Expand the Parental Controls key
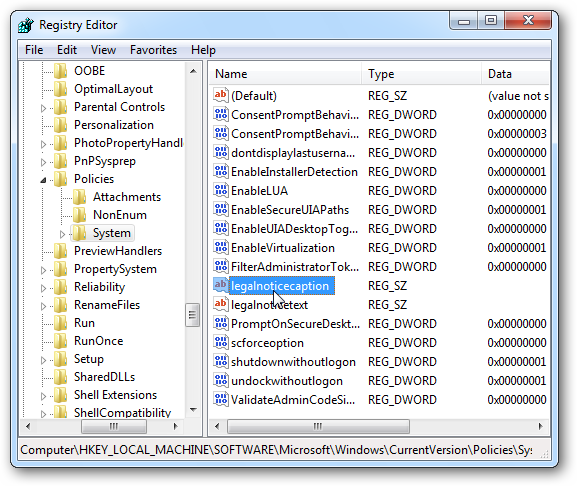577x486 pixels. point(43,108)
